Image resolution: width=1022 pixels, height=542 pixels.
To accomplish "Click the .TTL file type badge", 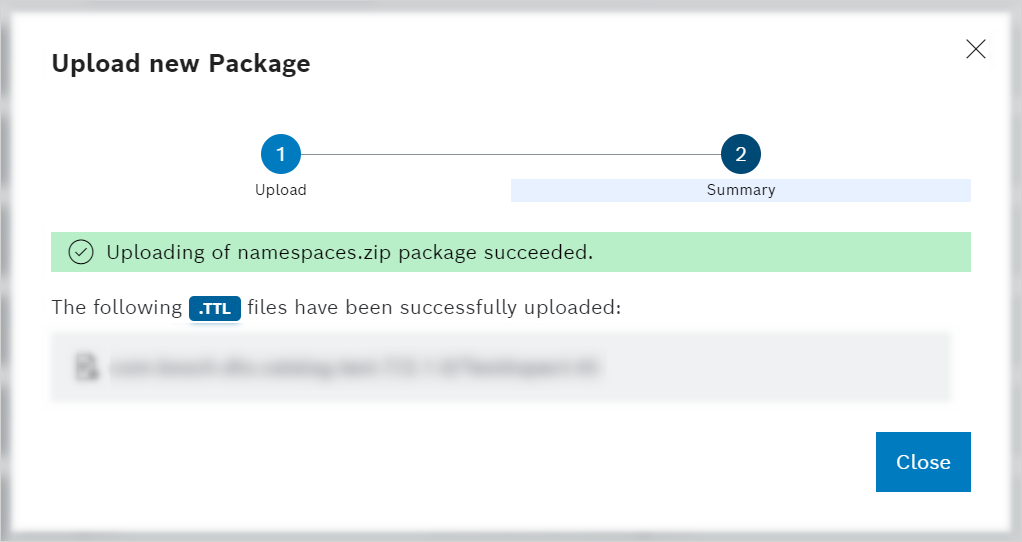I will (x=215, y=308).
